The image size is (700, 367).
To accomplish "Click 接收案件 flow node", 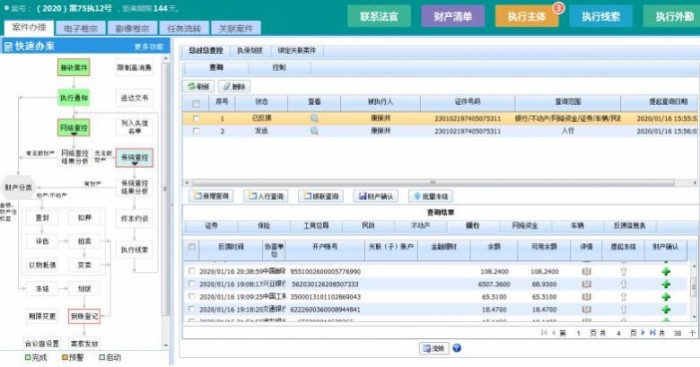I will tap(74, 67).
